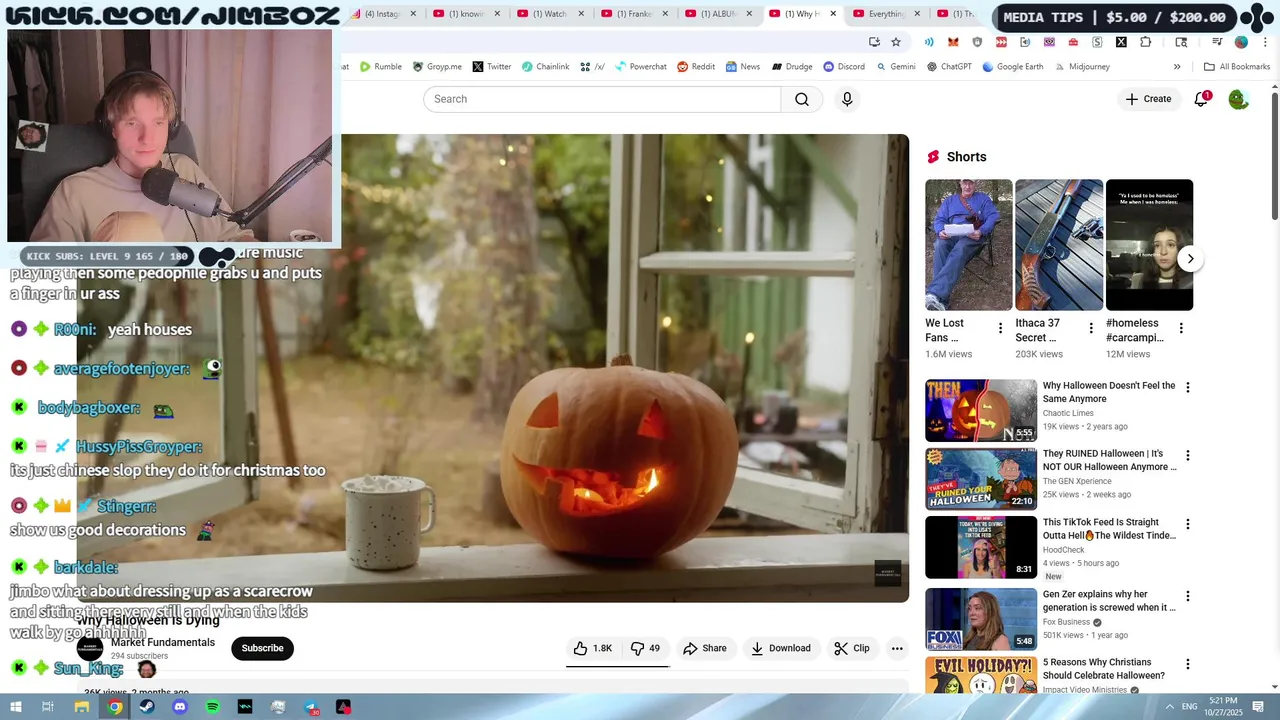The height and width of the screenshot is (720, 1280).
Task: Open more actions ellipsis under video
Action: (897, 648)
